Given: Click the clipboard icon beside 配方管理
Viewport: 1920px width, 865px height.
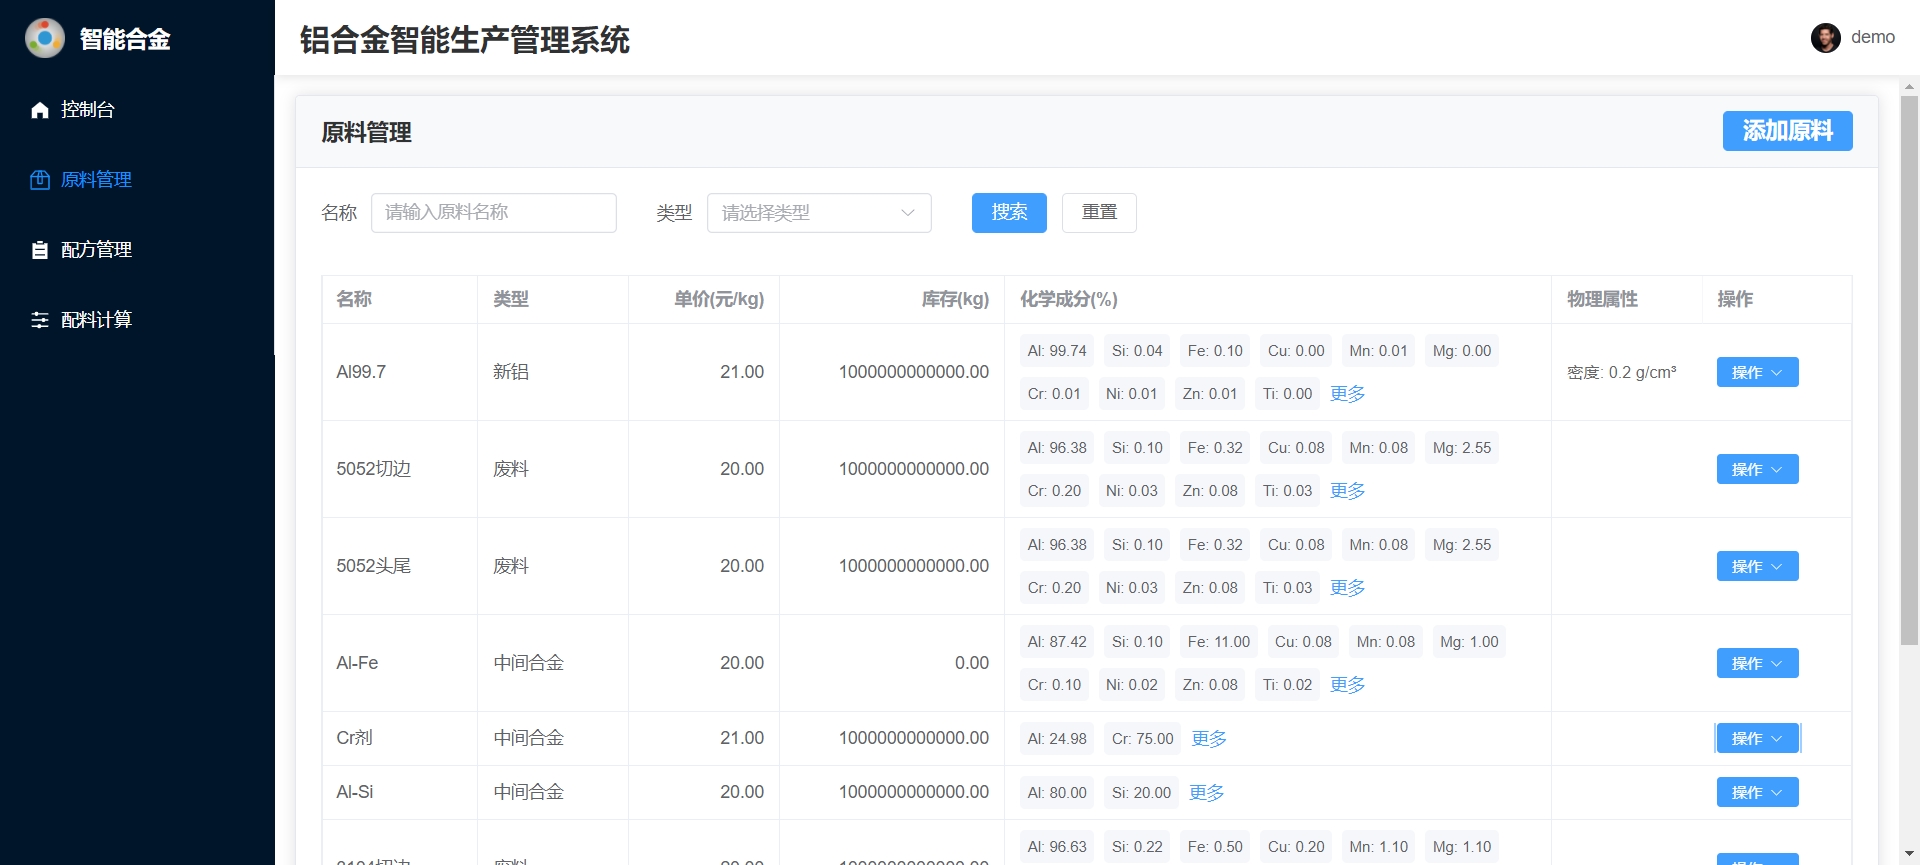Looking at the screenshot, I should (x=40, y=250).
